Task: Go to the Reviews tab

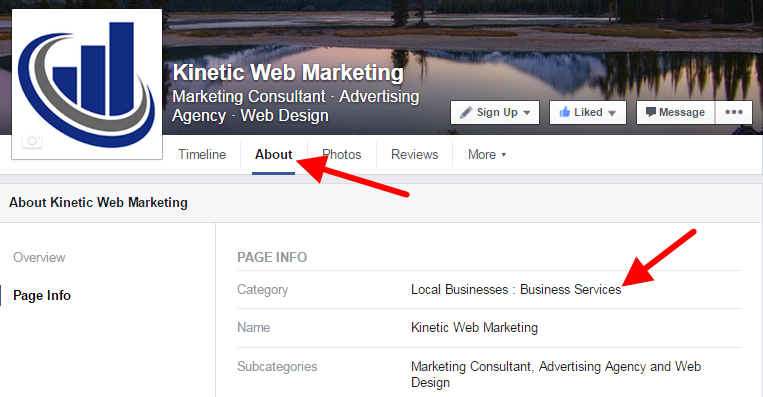Action: coord(415,155)
